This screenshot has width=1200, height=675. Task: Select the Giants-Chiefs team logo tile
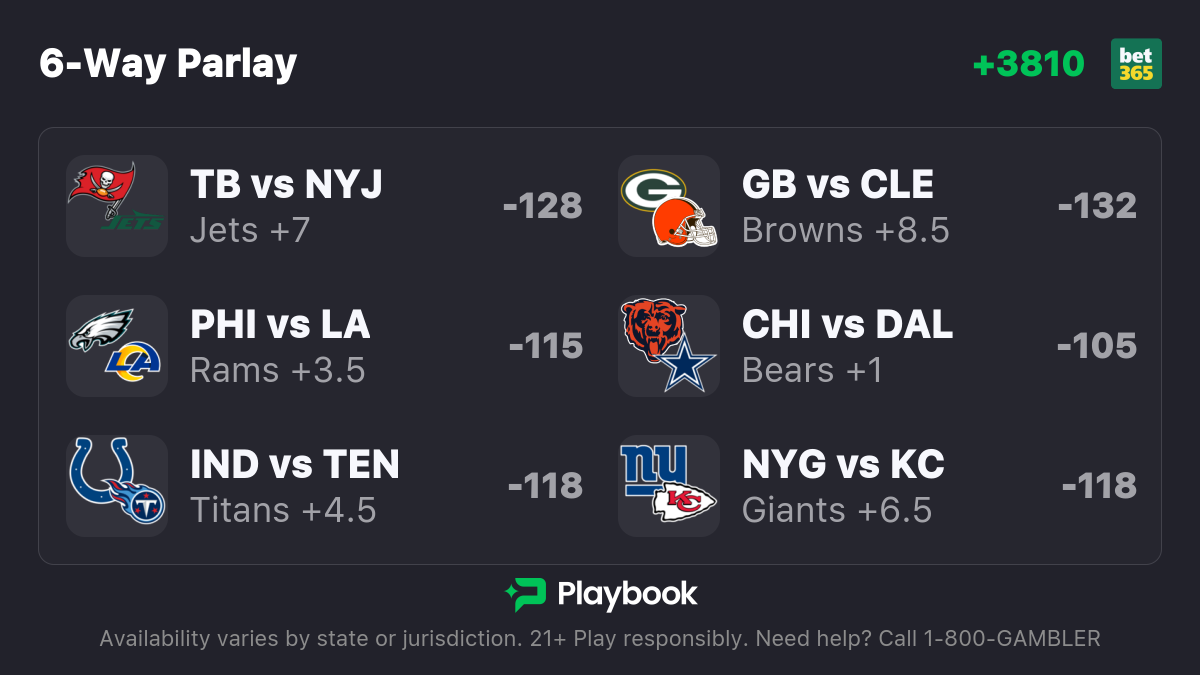pos(669,486)
